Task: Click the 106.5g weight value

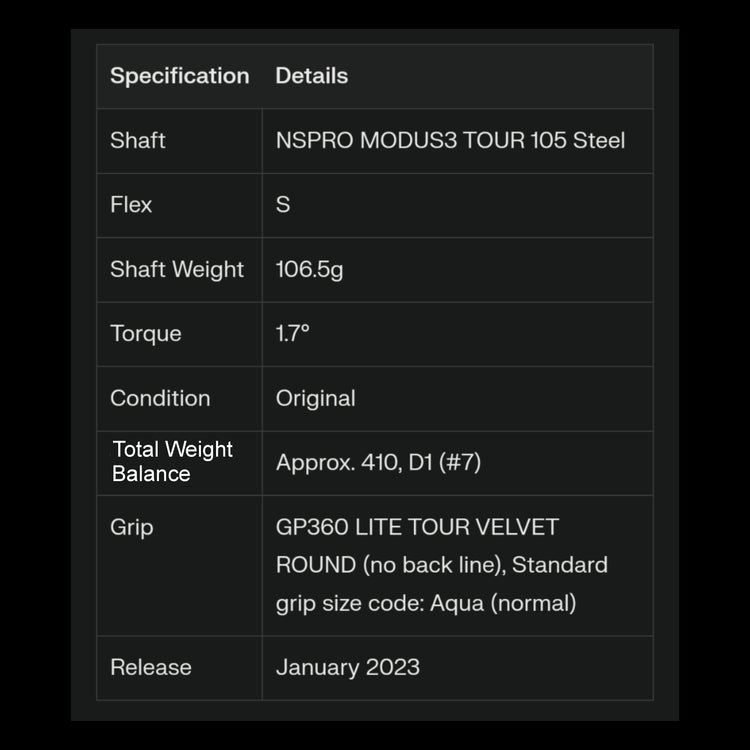Action: [309, 269]
